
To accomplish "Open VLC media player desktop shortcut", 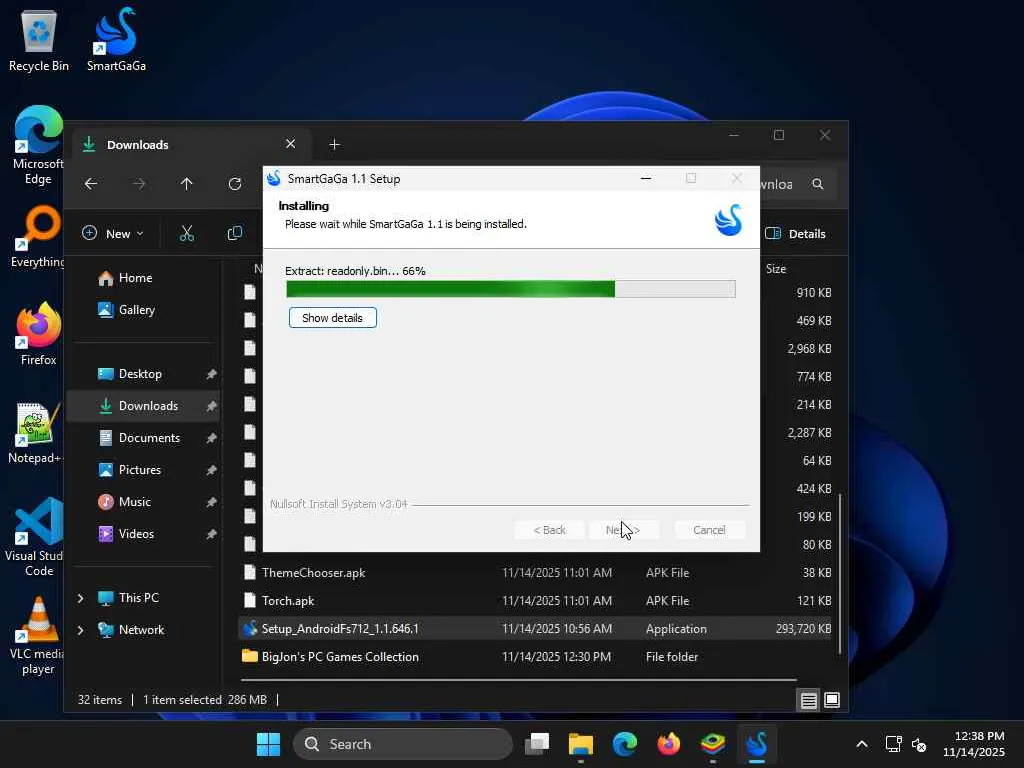I will tap(37, 636).
